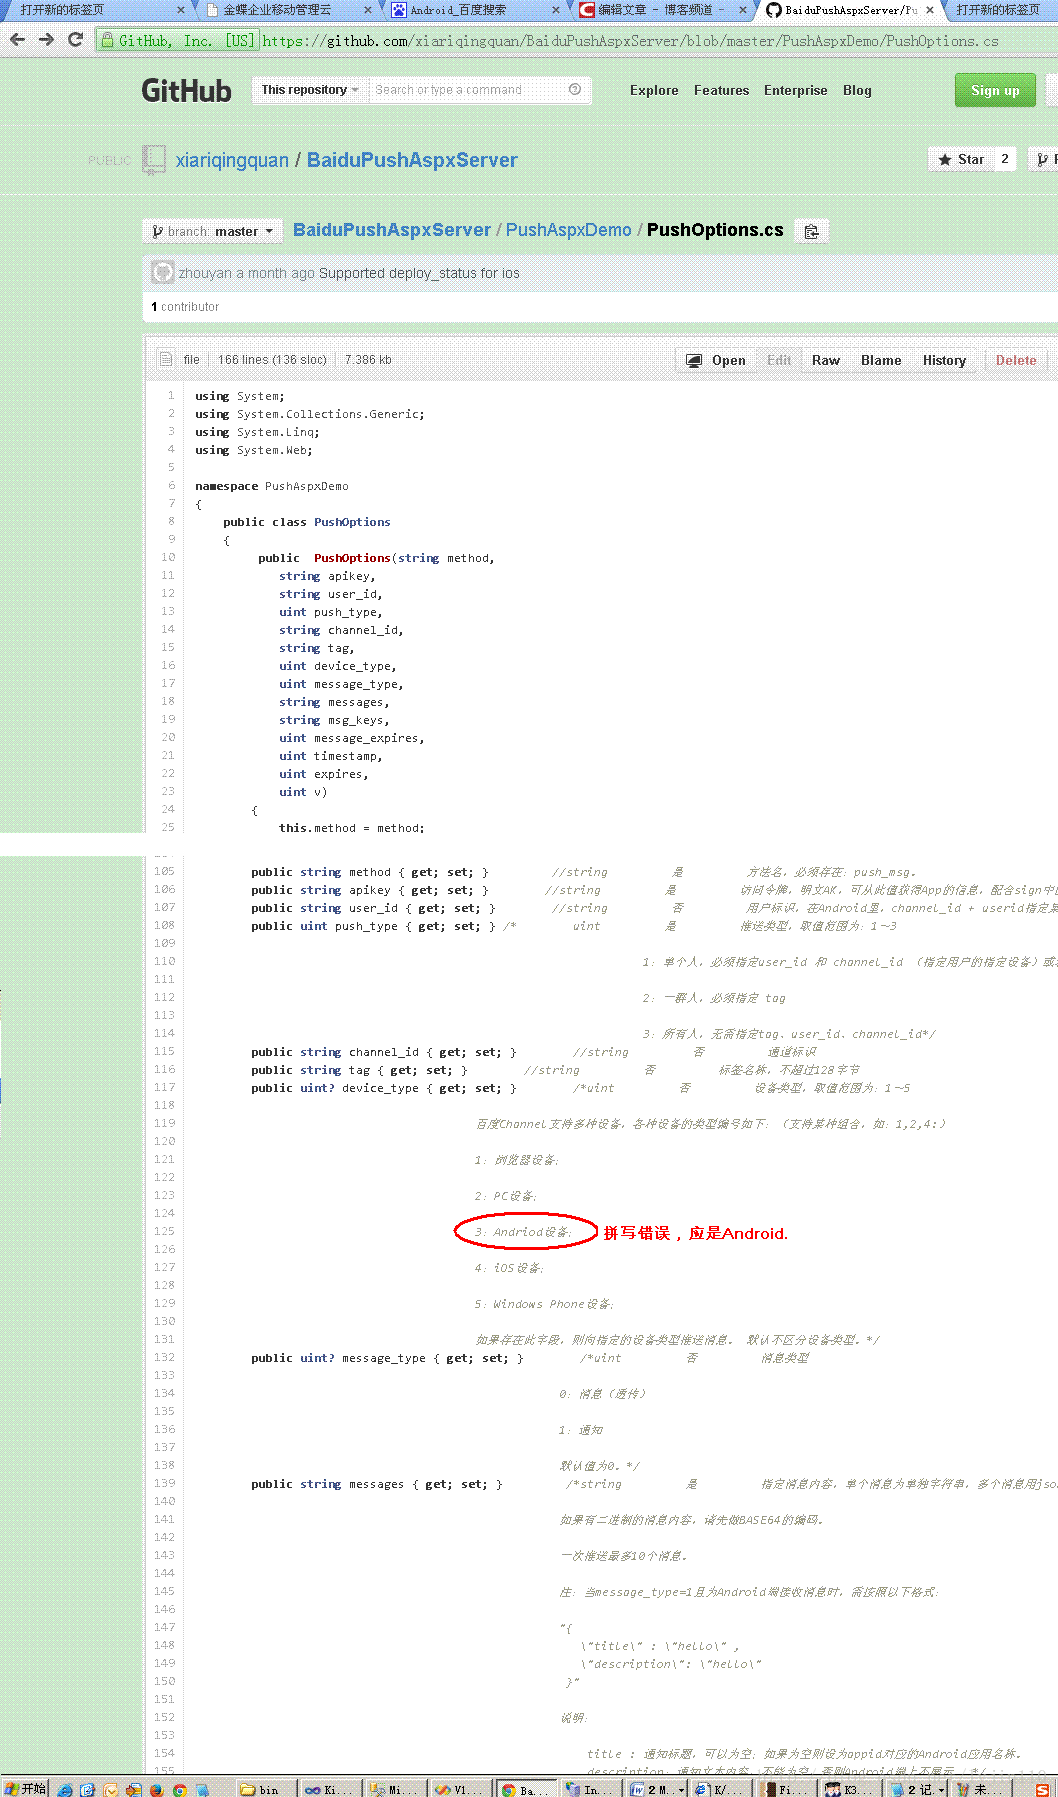Image resolution: width=1058 pixels, height=1797 pixels.
Task: Click the file document icon in the file header
Action: (x=166, y=359)
